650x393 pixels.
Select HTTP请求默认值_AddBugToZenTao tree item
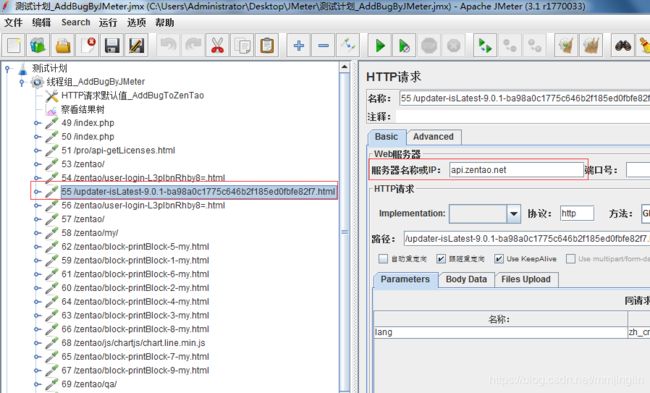point(133,96)
